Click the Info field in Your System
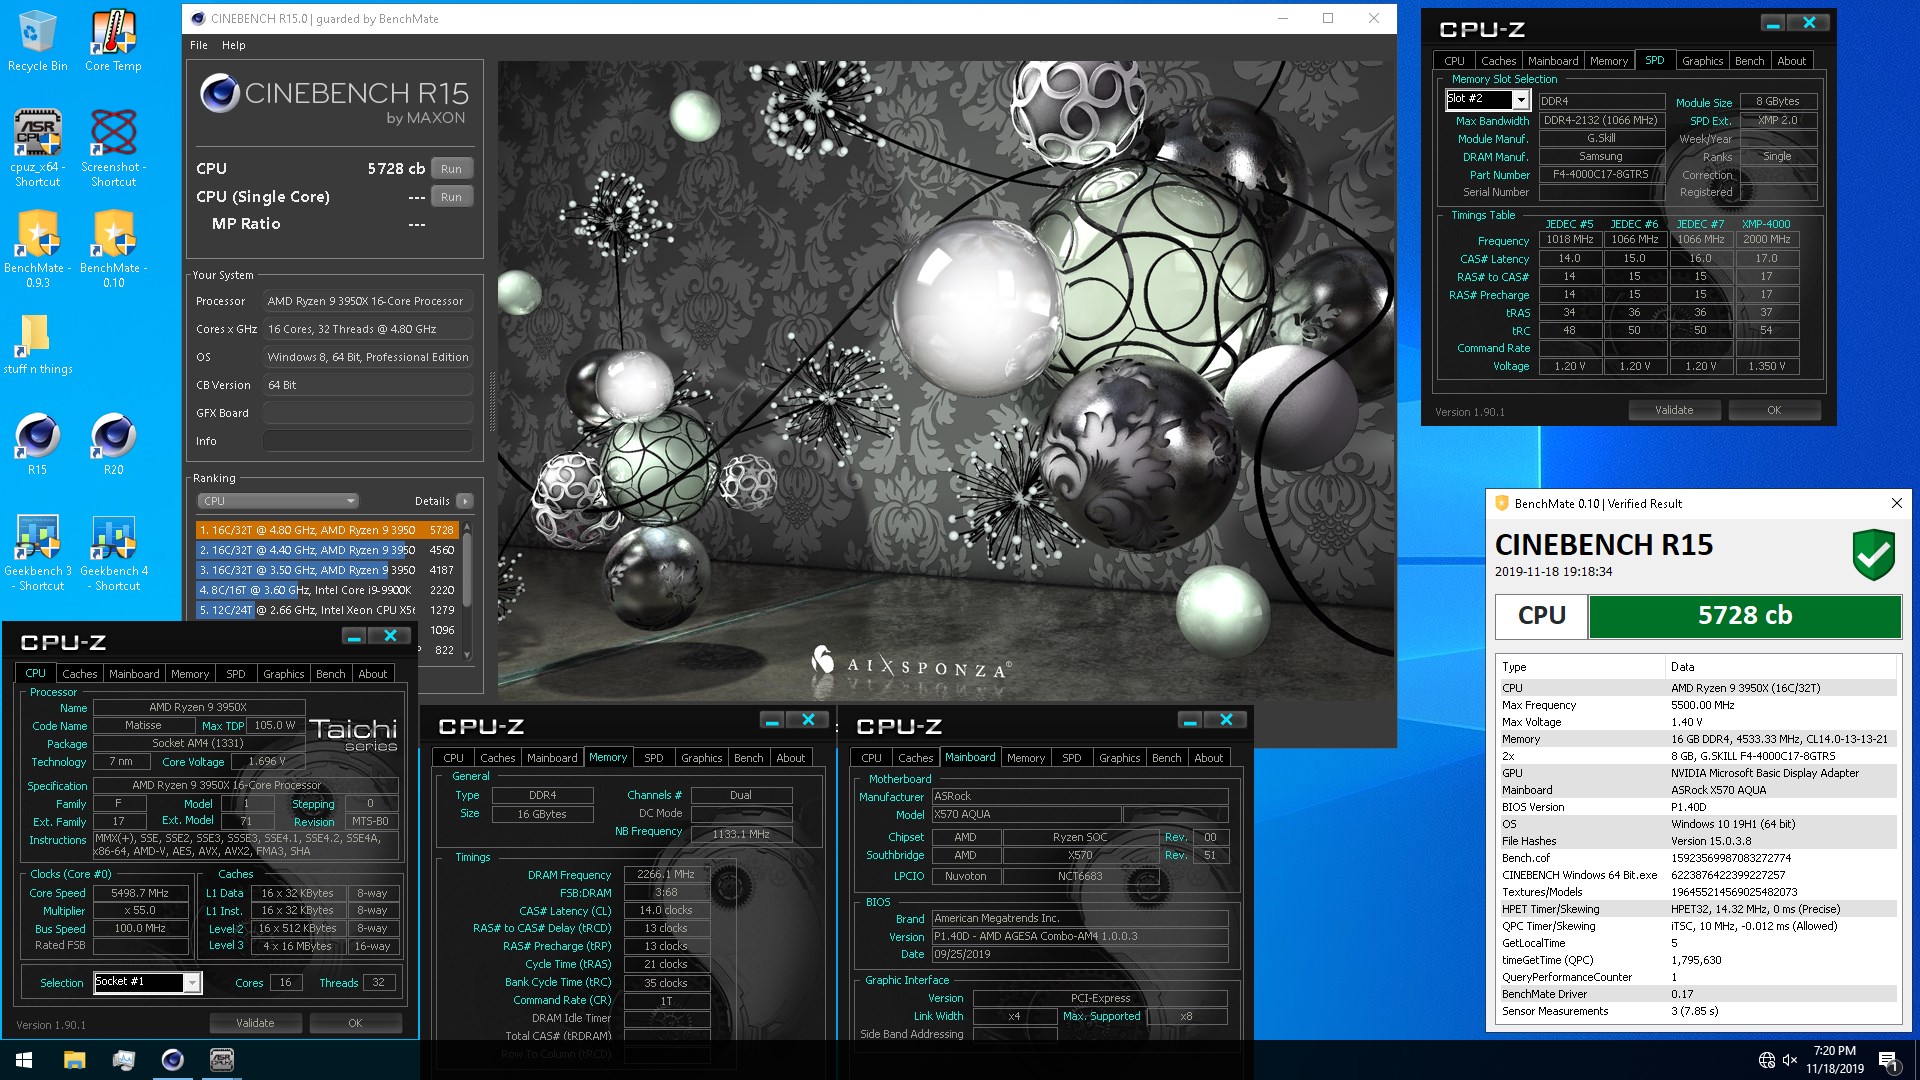 (367, 441)
